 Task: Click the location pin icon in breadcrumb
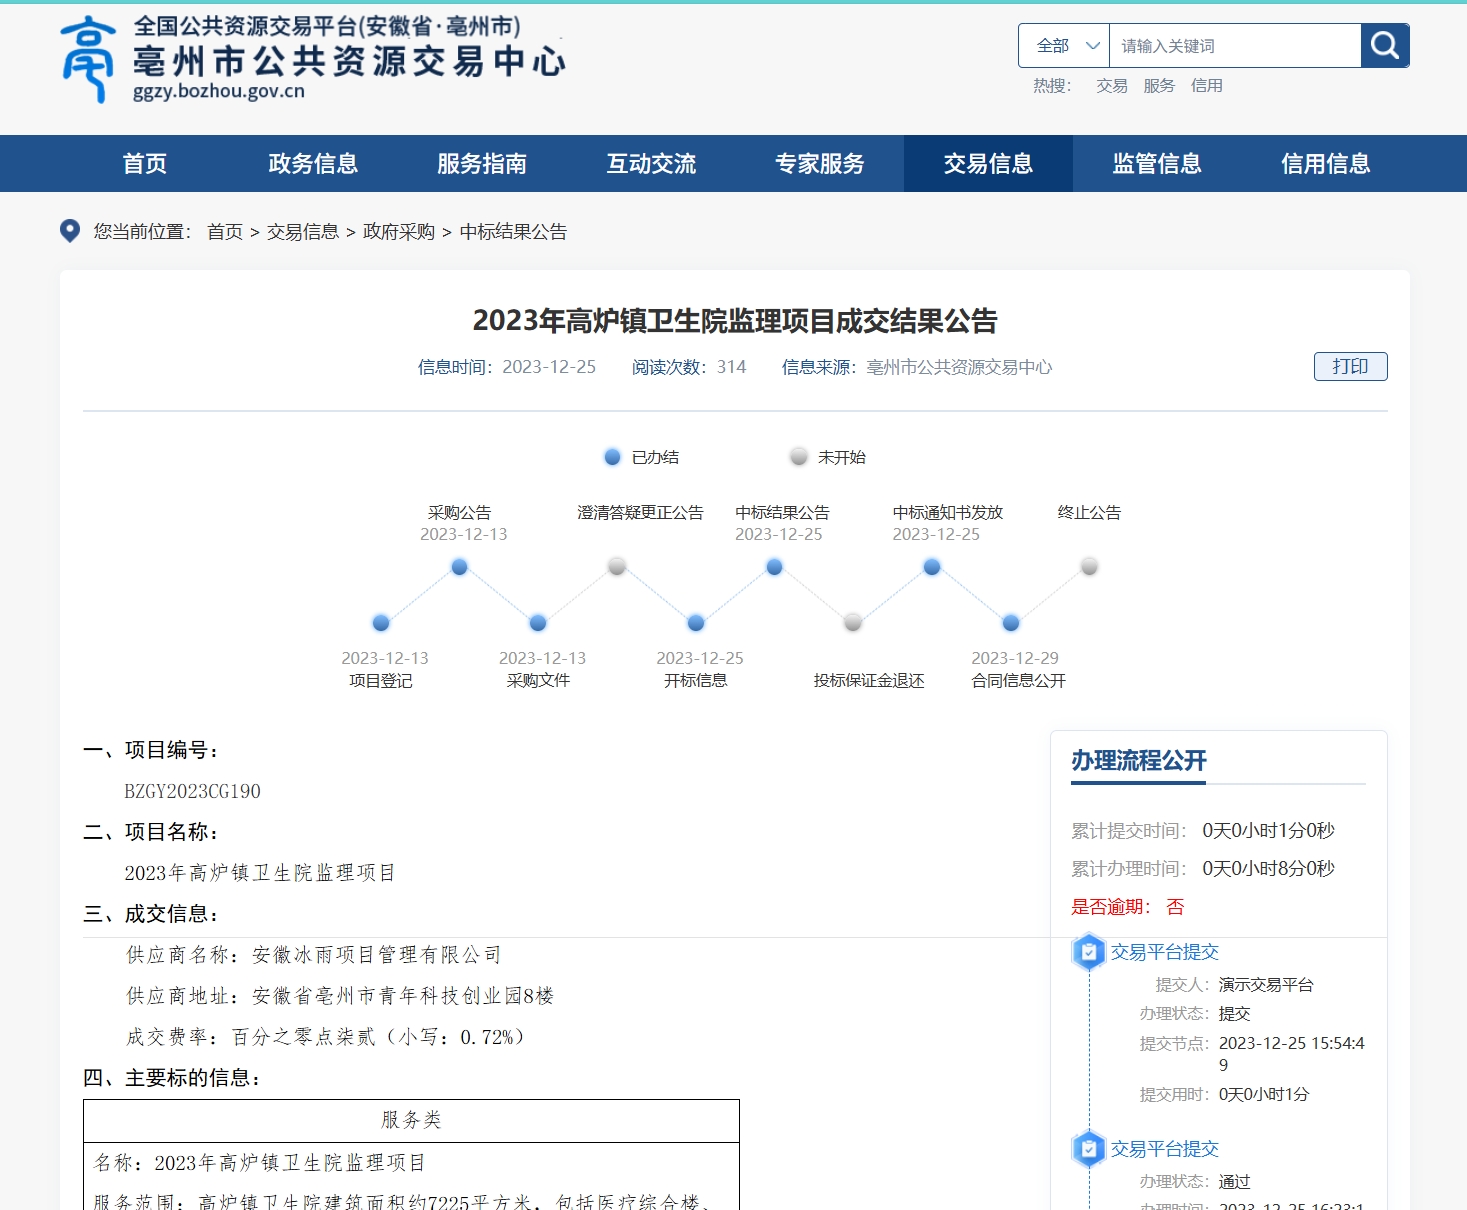[x=70, y=231]
